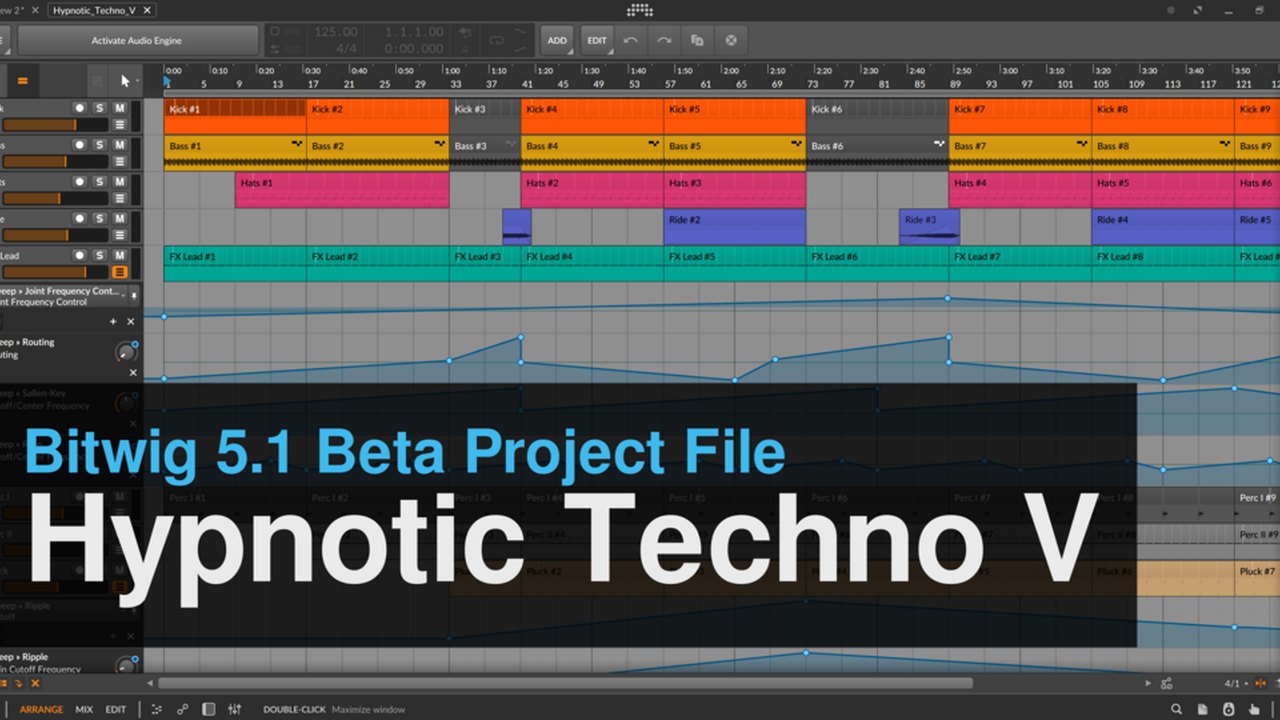Select the Bass #4 clip
The width and height of the screenshot is (1280, 720).
pyautogui.click(x=592, y=153)
